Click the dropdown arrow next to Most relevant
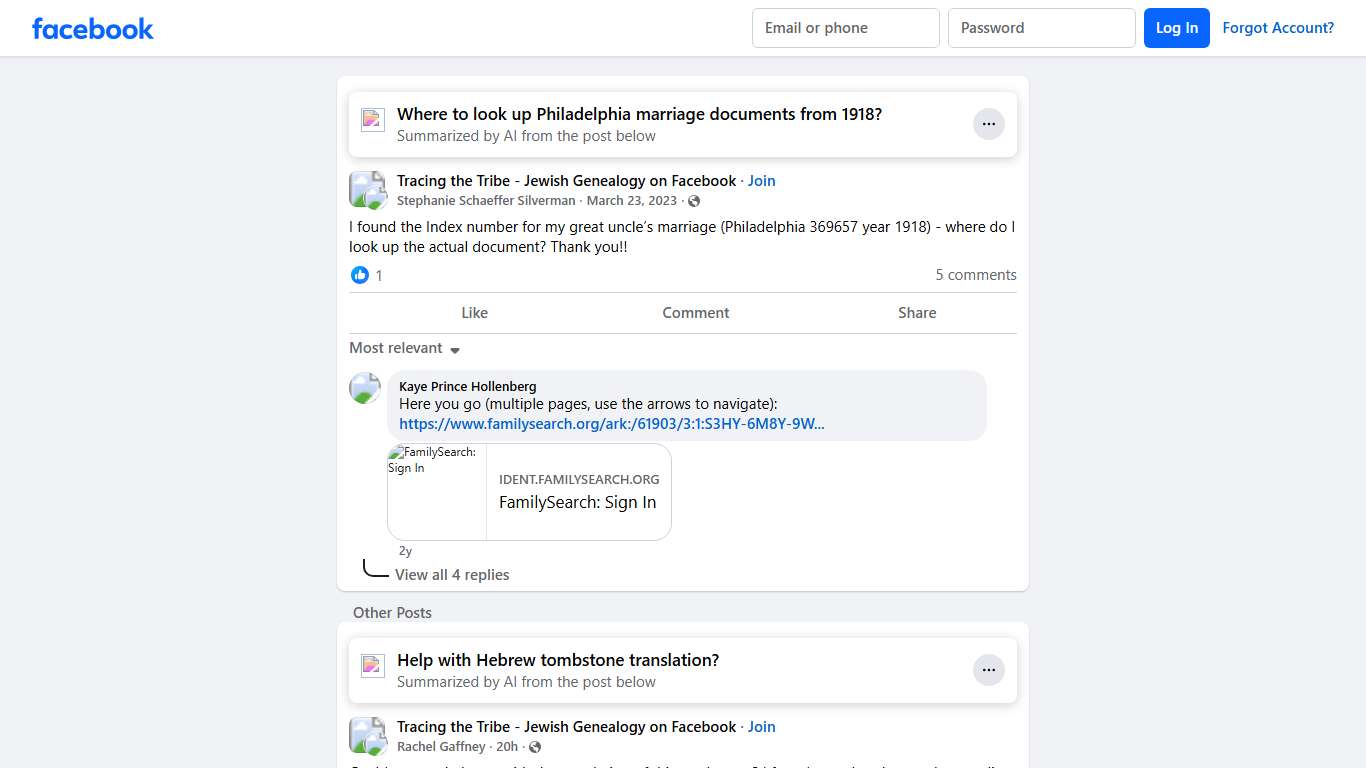The width and height of the screenshot is (1366, 768). pyautogui.click(x=455, y=350)
